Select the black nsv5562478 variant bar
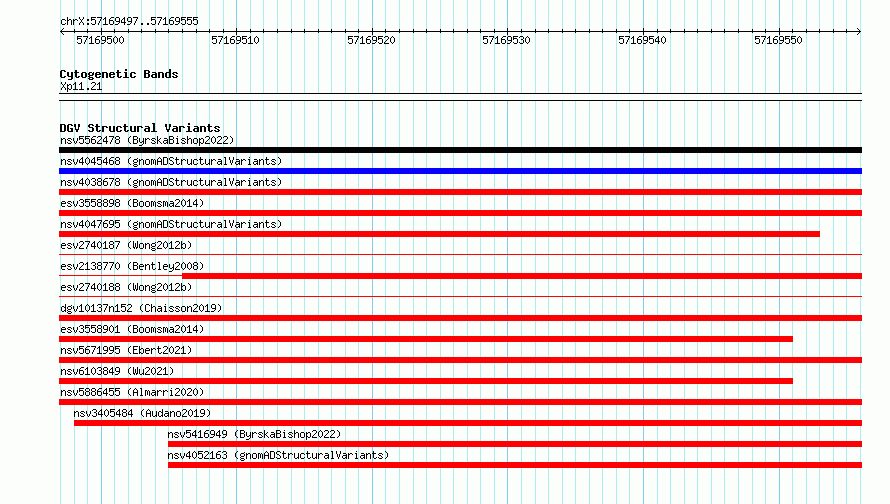This screenshot has height=504, width=890. 460,150
